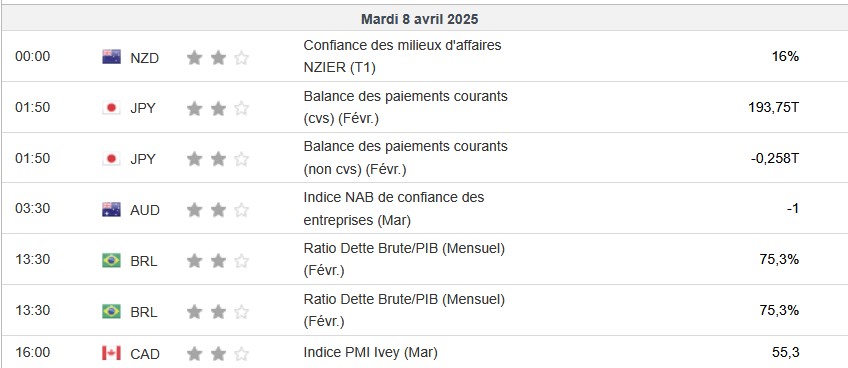Click the New Zealand flag icon

point(111,57)
